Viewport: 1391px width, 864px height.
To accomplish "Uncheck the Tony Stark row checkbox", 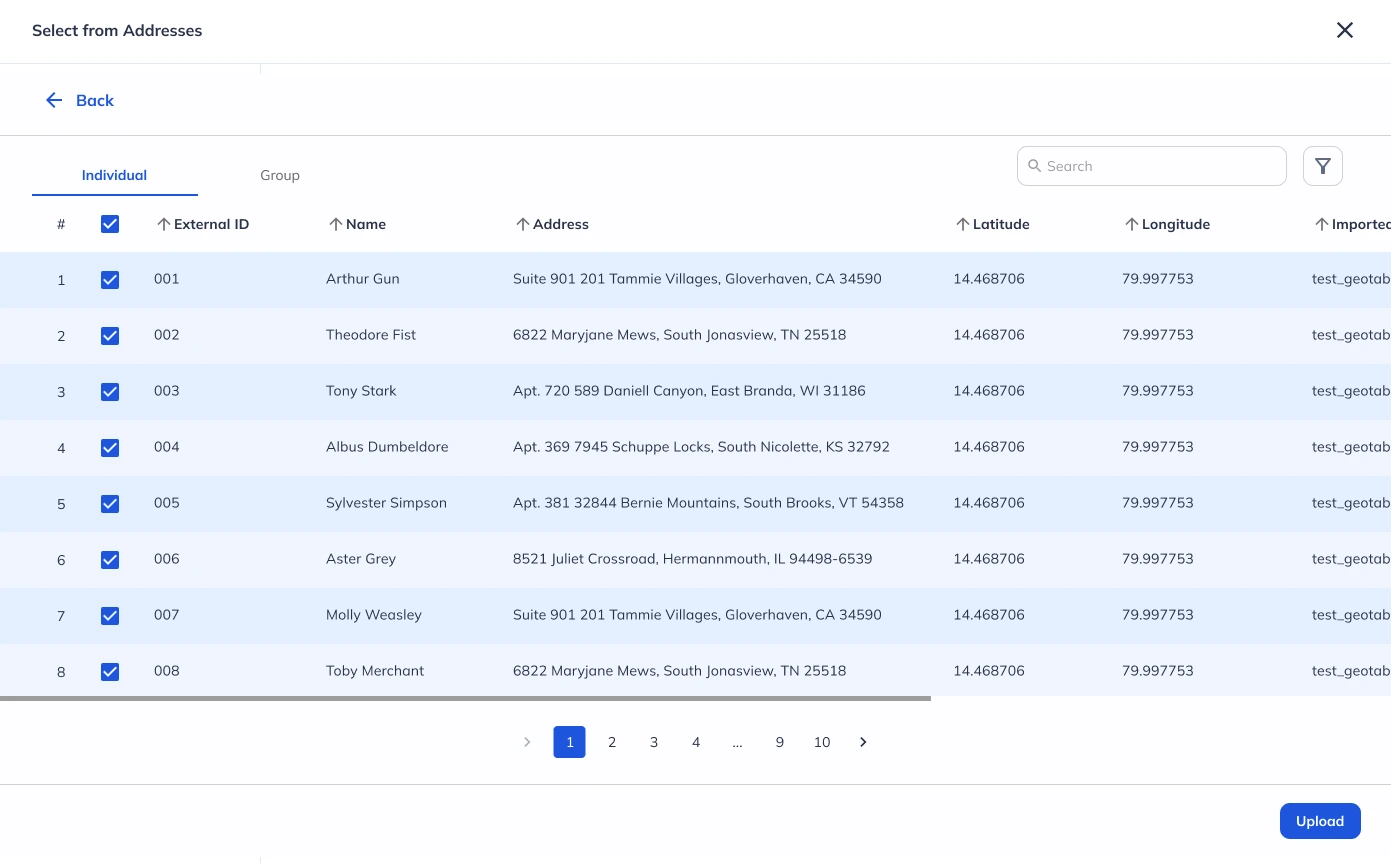I will [110, 392].
